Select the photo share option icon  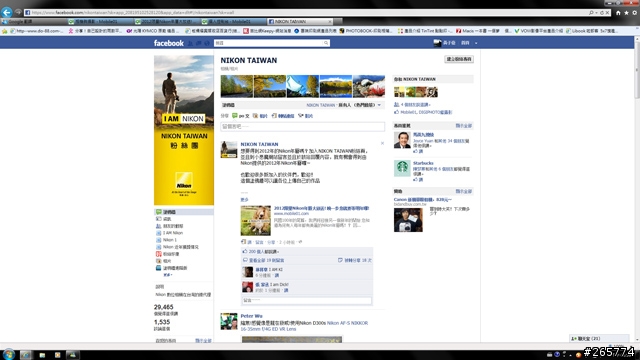[255, 116]
